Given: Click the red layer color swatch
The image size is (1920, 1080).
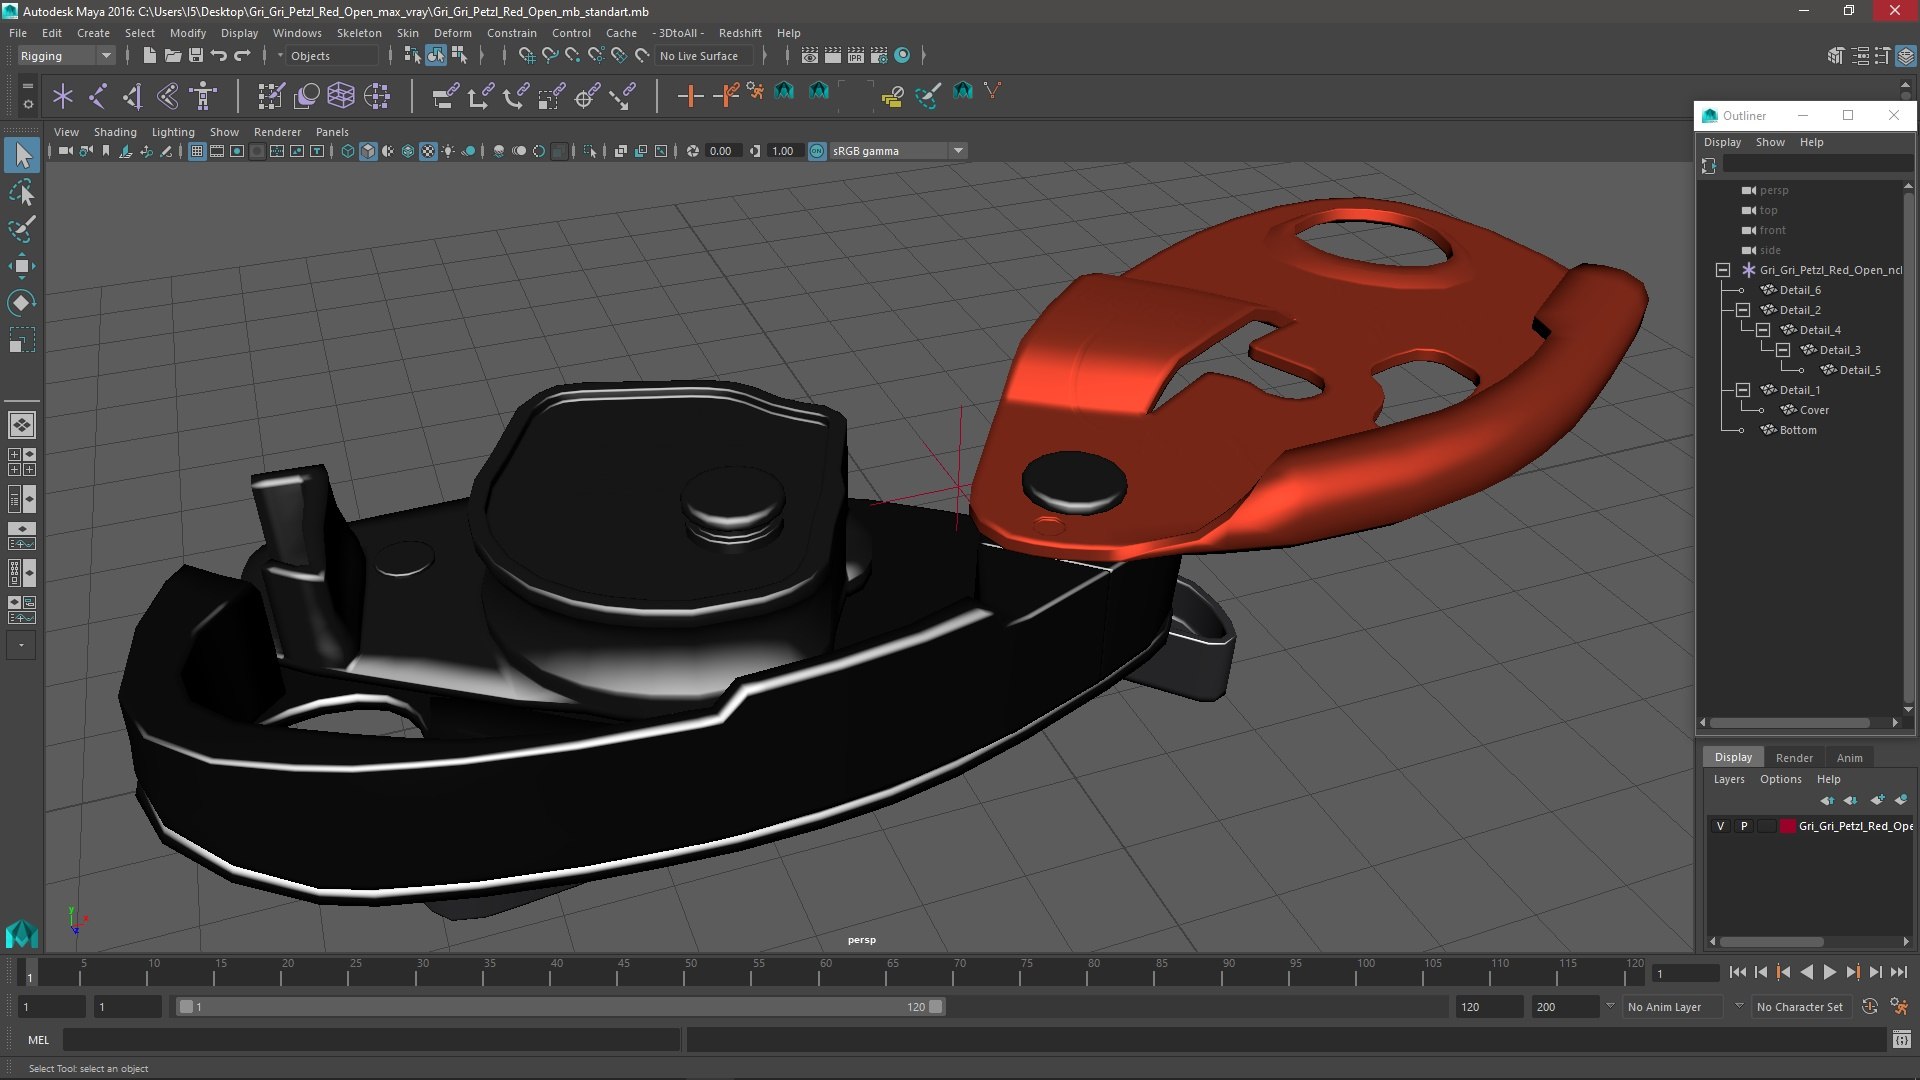Looking at the screenshot, I should (1787, 826).
